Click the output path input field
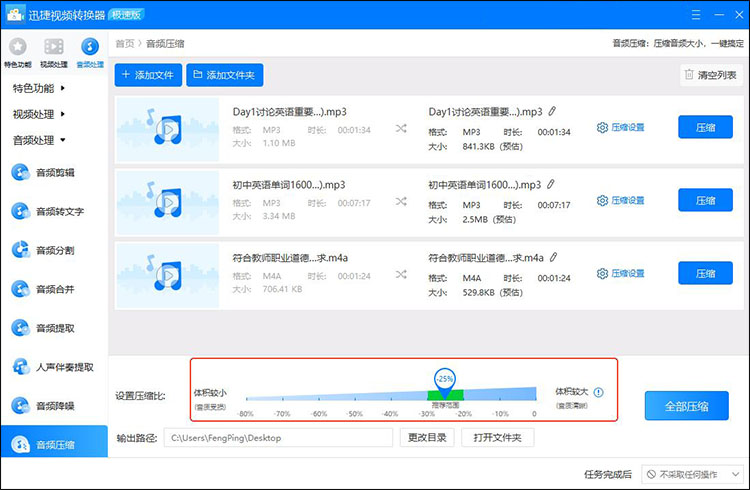 click(278, 438)
